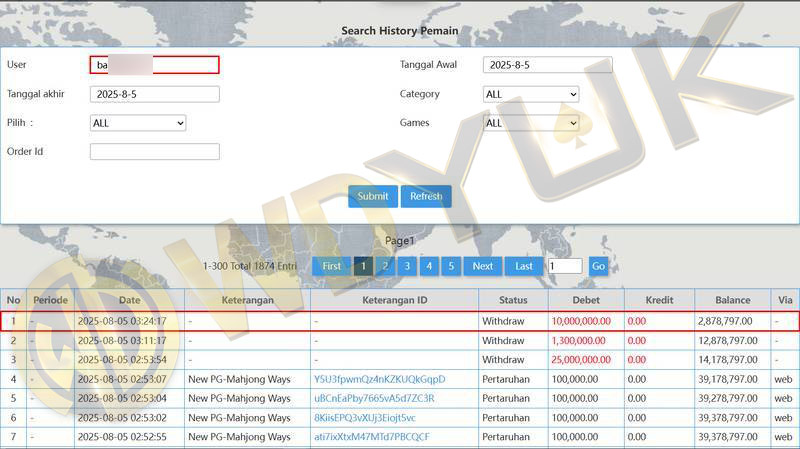The height and width of the screenshot is (449, 800).
Task: Click balance value 14,178,797.00
Action: (728, 360)
